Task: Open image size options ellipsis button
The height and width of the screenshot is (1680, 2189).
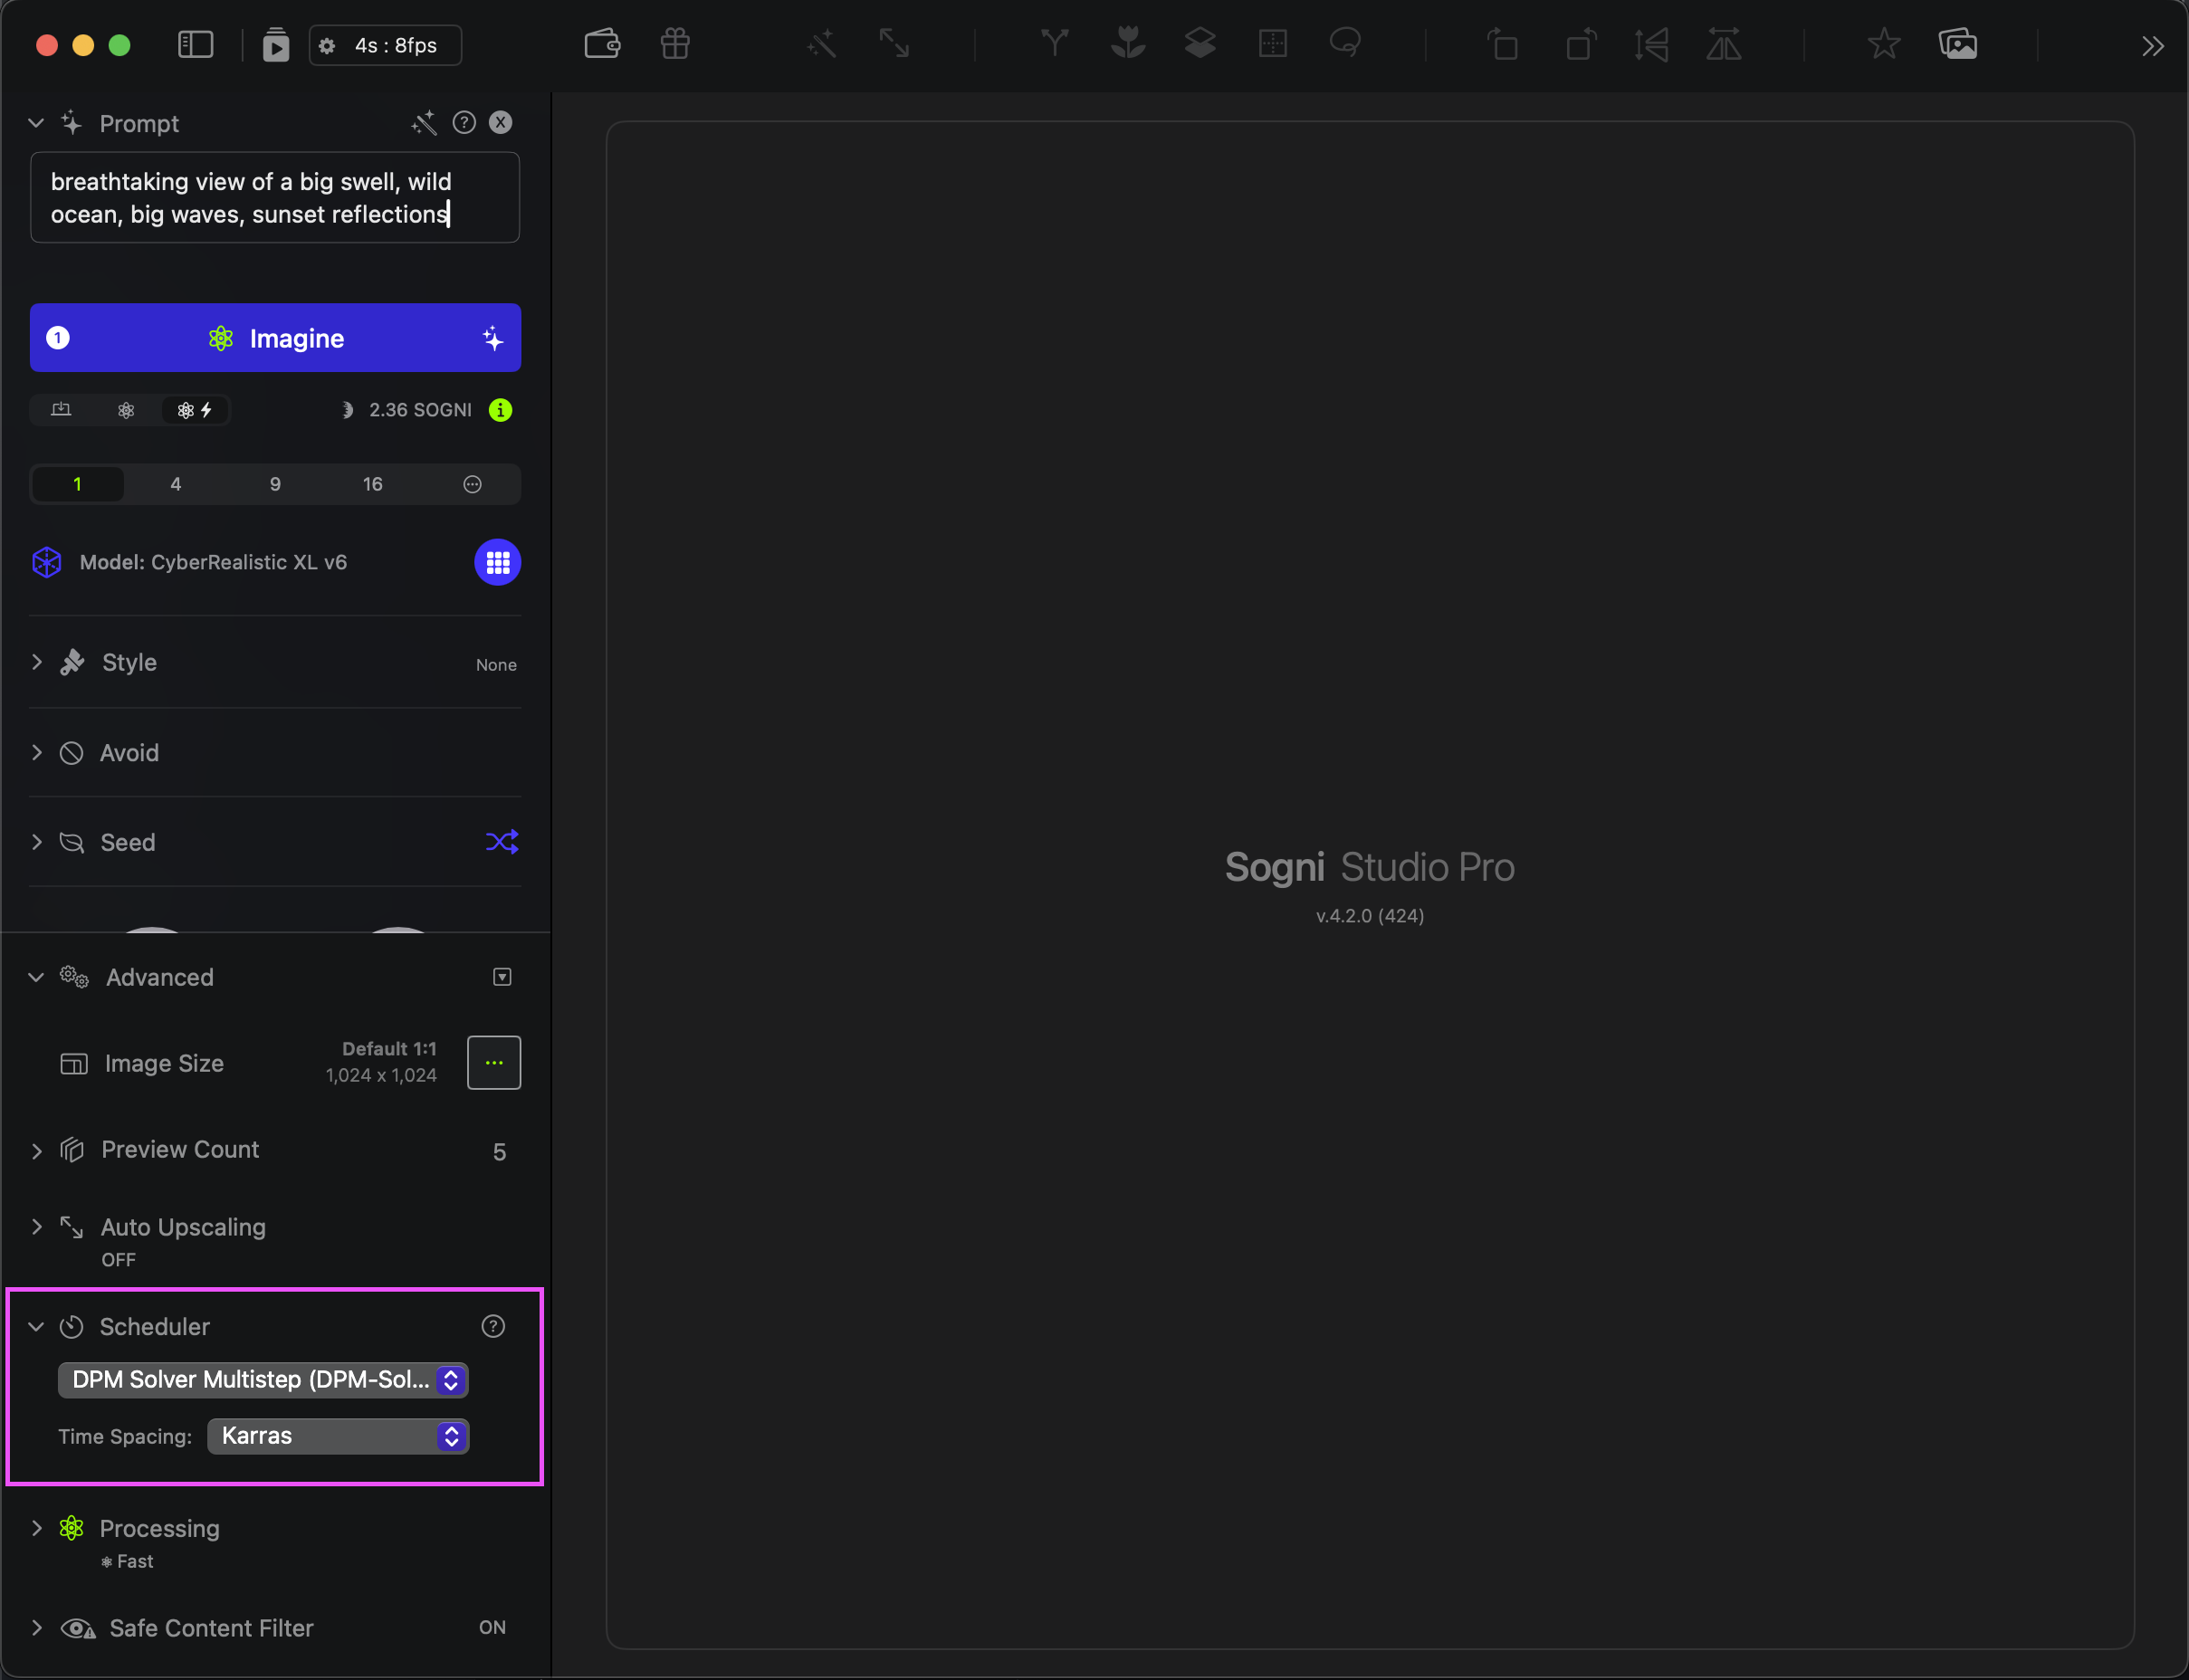Action: [494, 1062]
